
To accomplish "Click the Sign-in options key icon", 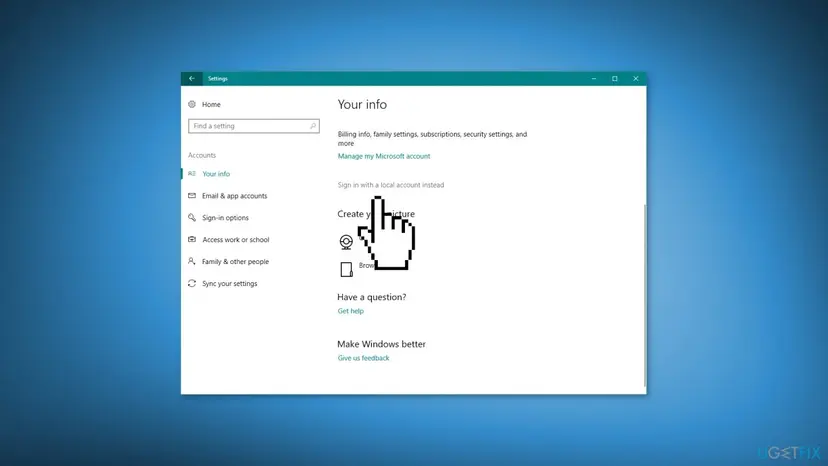I will tap(192, 218).
